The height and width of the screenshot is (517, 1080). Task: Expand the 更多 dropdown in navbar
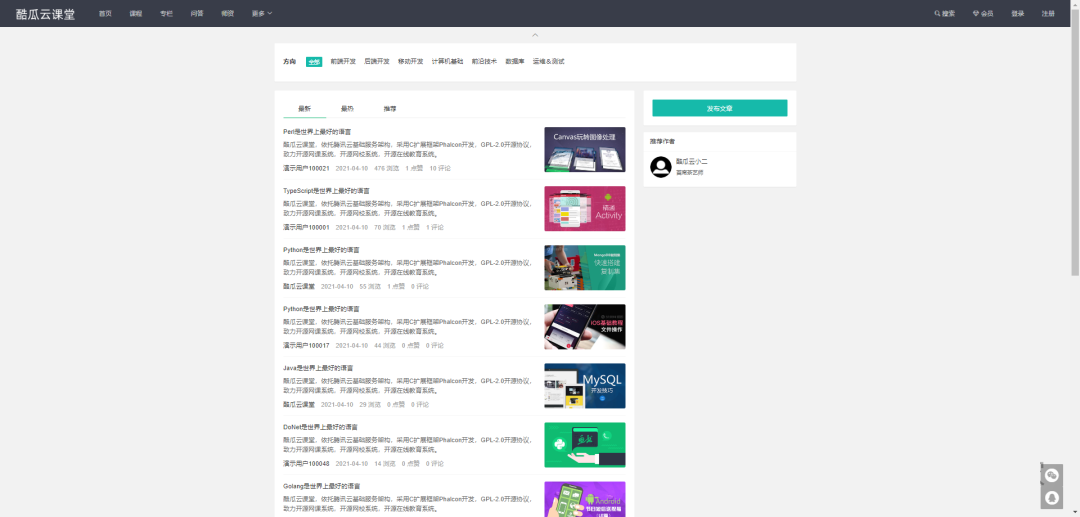point(262,14)
